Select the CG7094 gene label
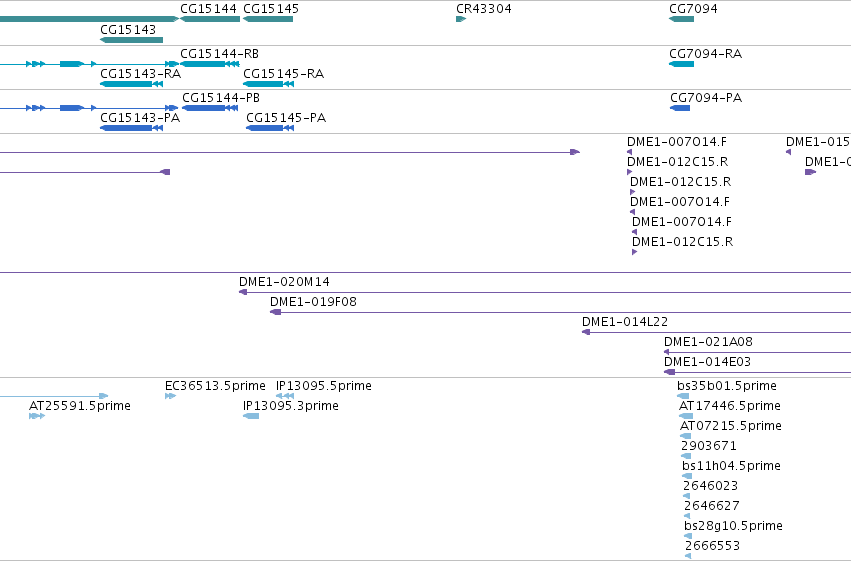This screenshot has width=851, height=561. tap(693, 9)
